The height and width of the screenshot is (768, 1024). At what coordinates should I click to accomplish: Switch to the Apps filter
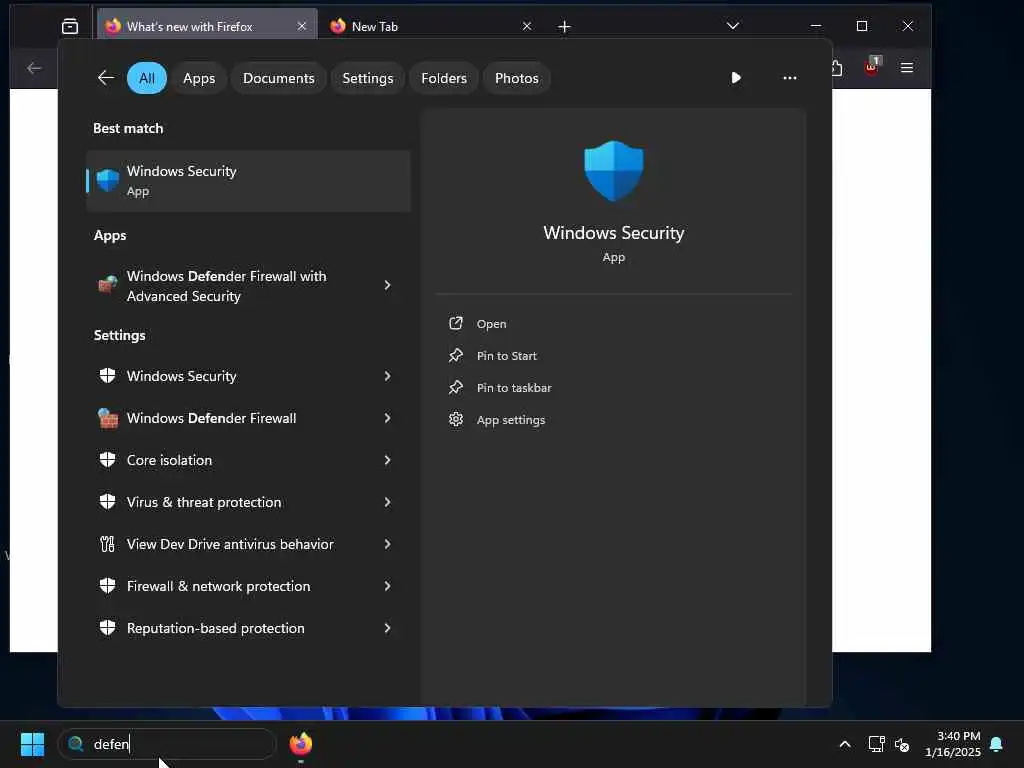(199, 78)
